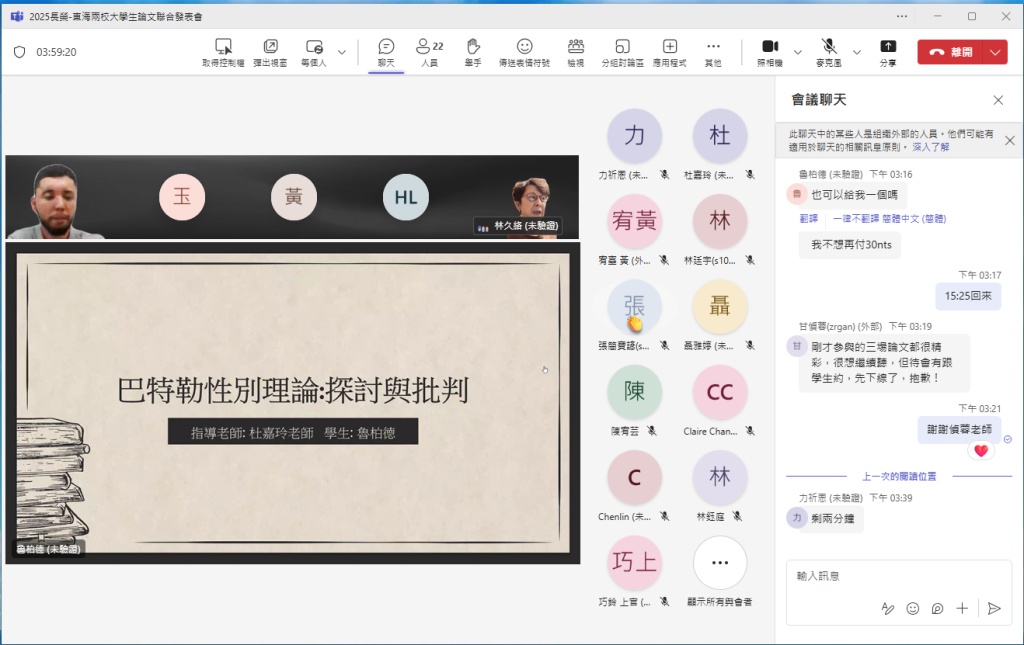Click the 上一次的閱讀位置 marker

point(899,477)
